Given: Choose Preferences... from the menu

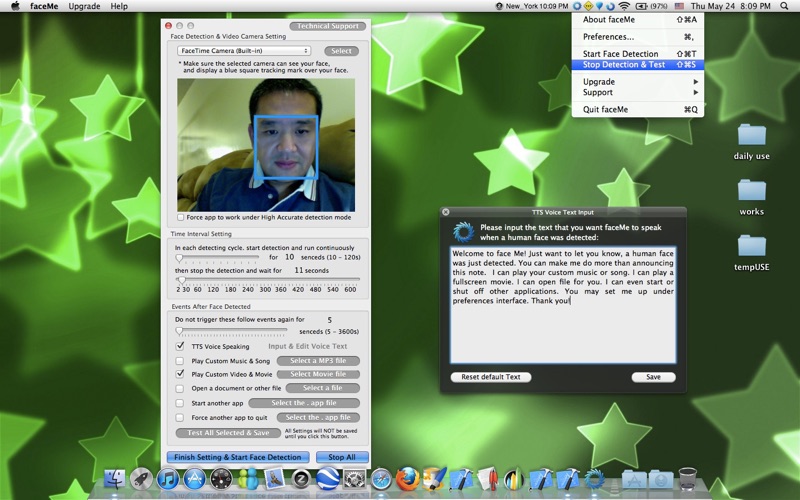Looking at the screenshot, I should pos(638,37).
